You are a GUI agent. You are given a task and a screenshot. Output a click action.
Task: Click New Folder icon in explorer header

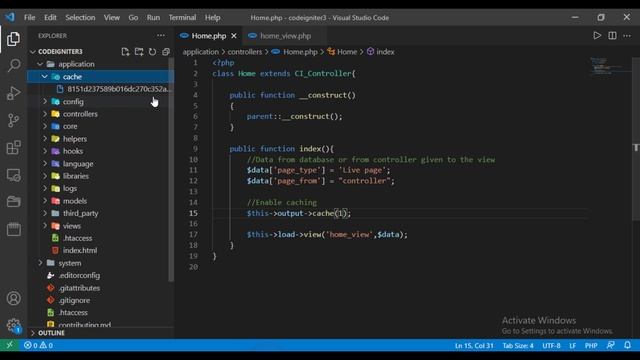(x=139, y=51)
